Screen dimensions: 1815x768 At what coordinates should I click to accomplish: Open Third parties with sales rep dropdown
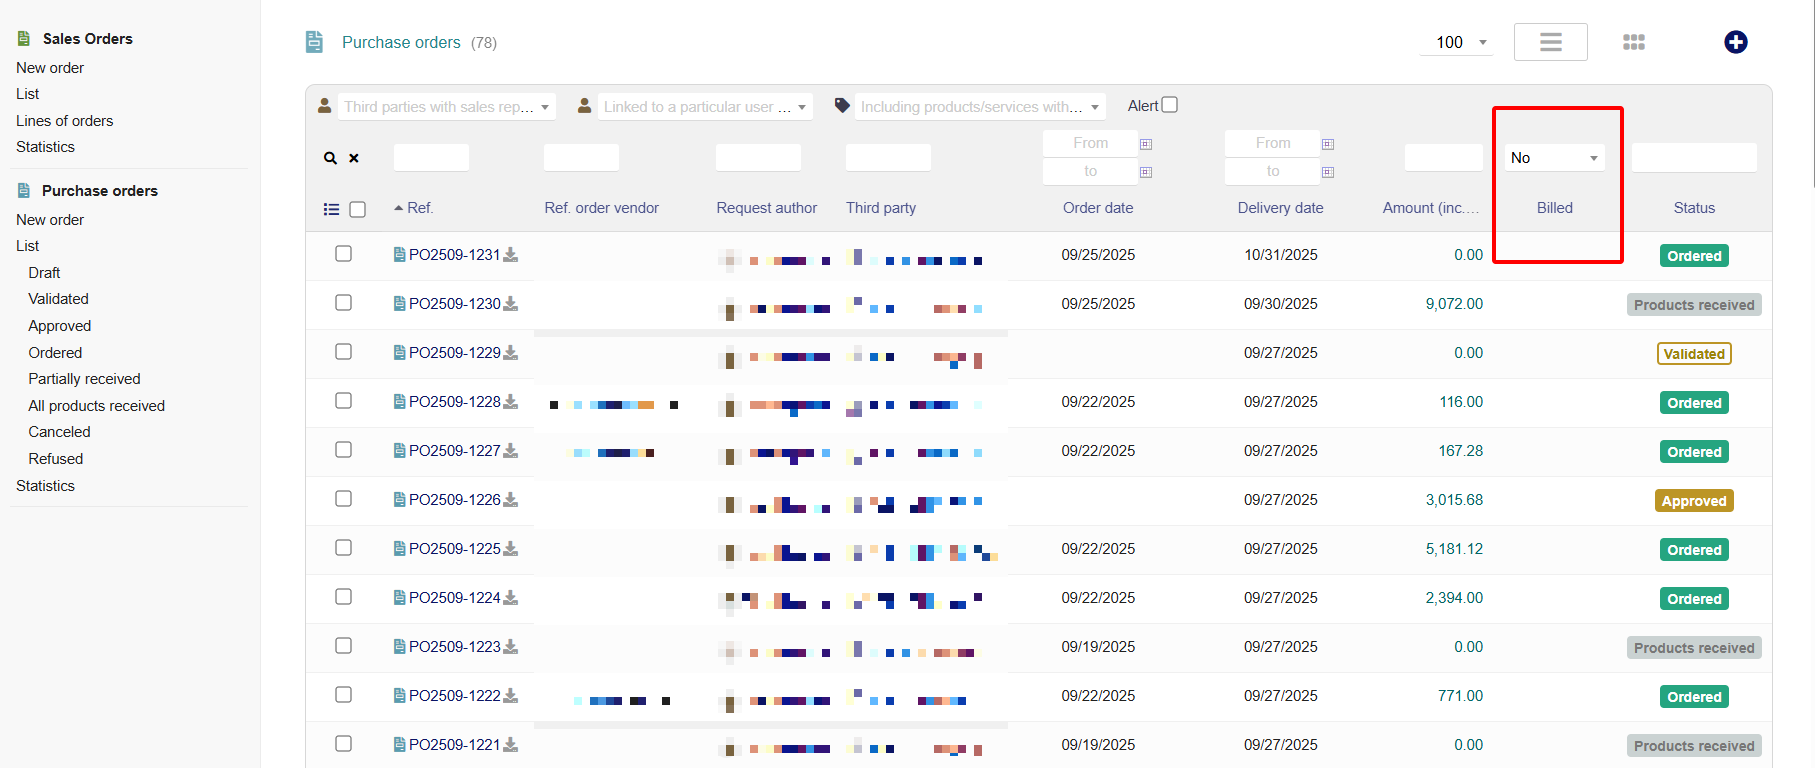click(x=446, y=107)
